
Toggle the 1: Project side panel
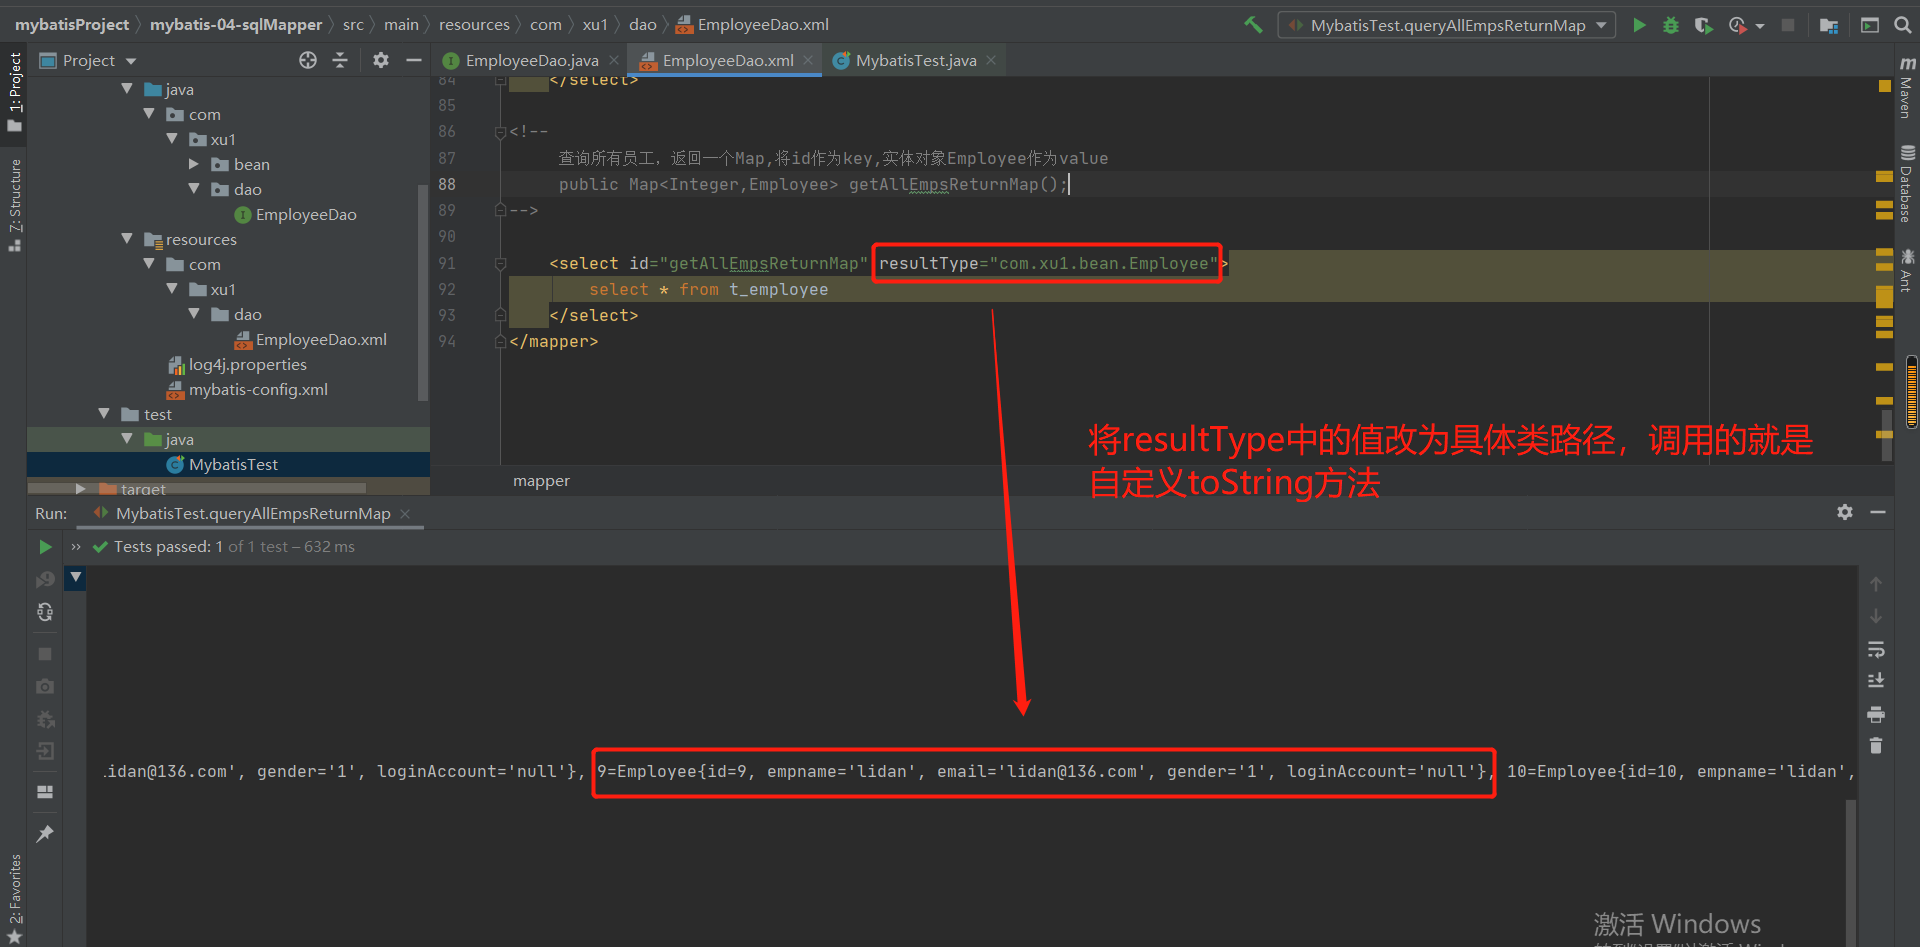pos(14,92)
